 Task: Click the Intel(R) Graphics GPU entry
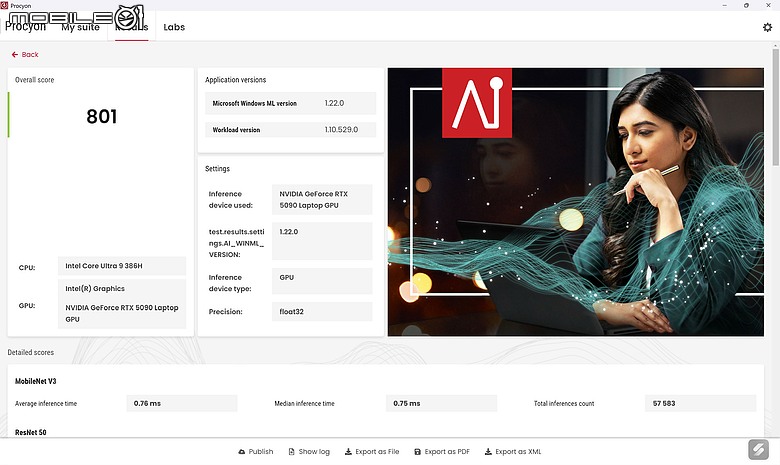coord(95,288)
